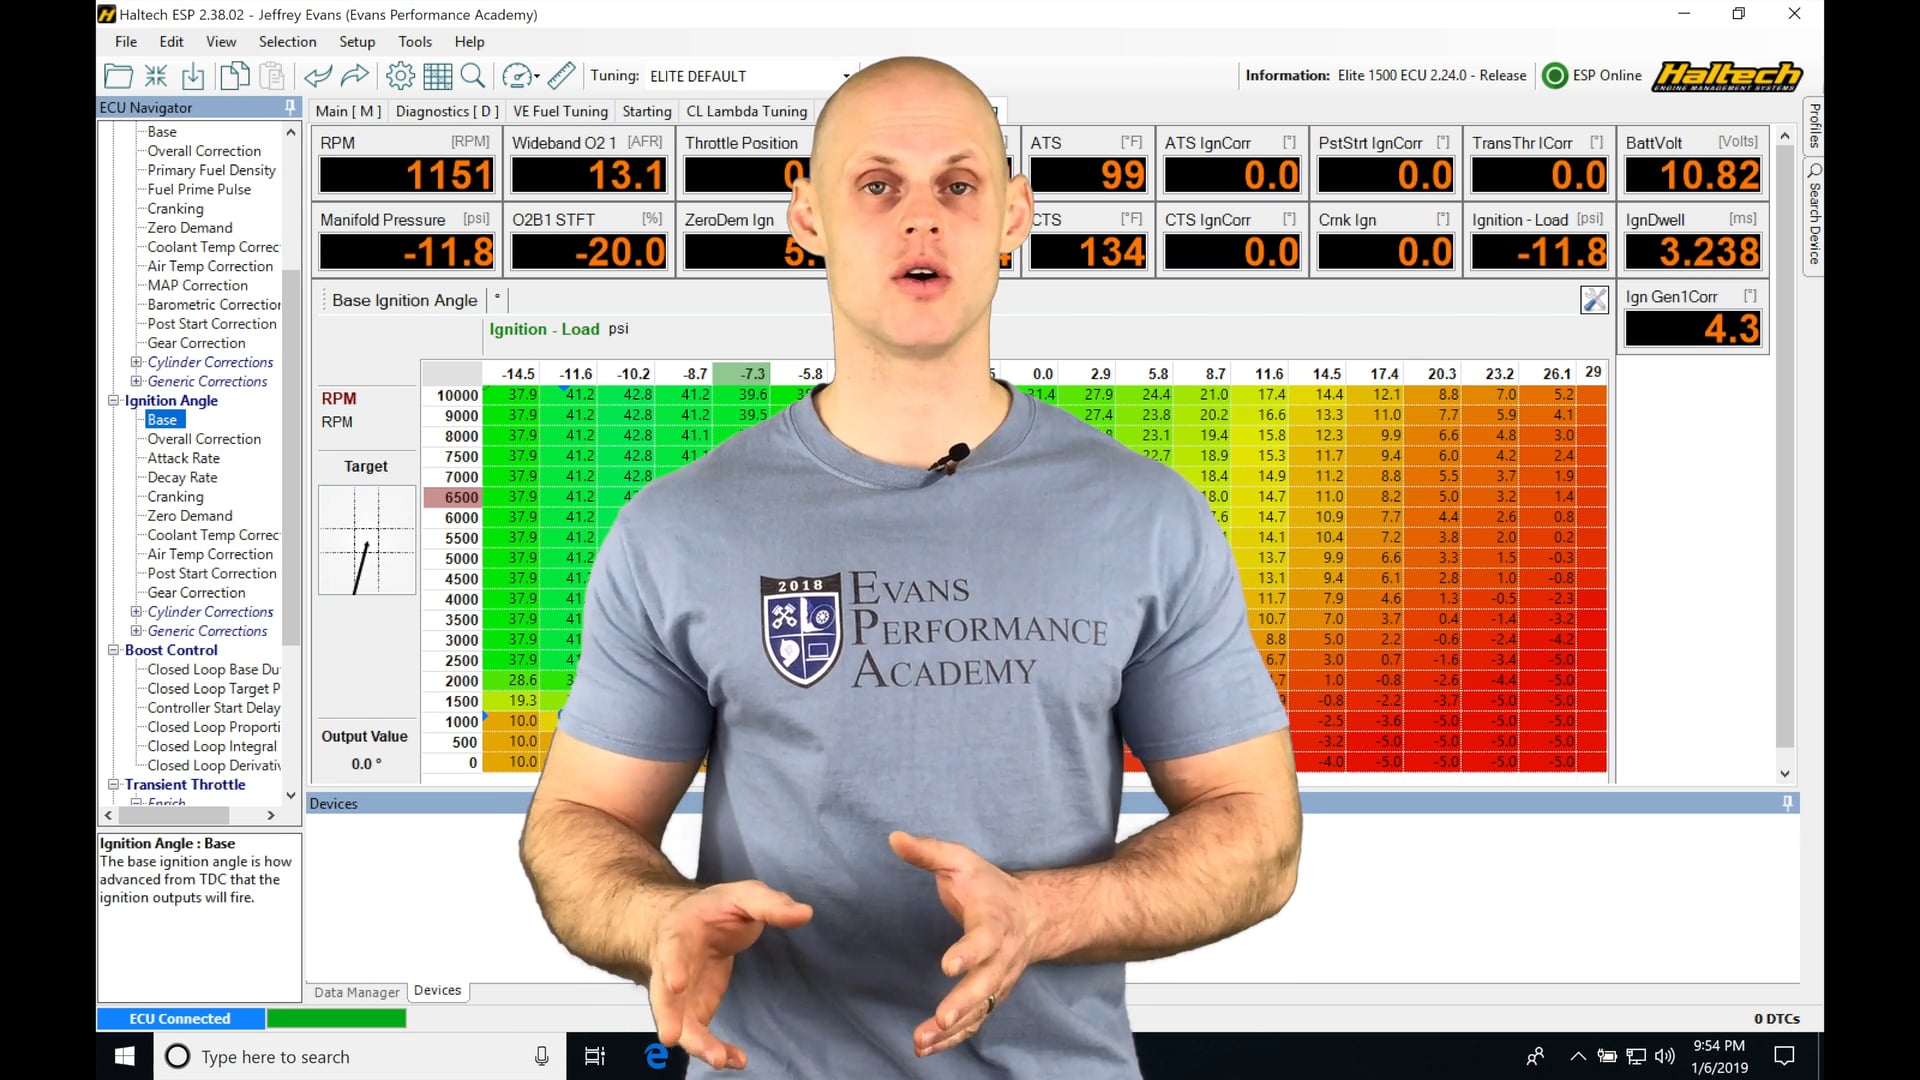Activate the magnifier search tool
Screen dimensions: 1920x1080
pos(473,75)
